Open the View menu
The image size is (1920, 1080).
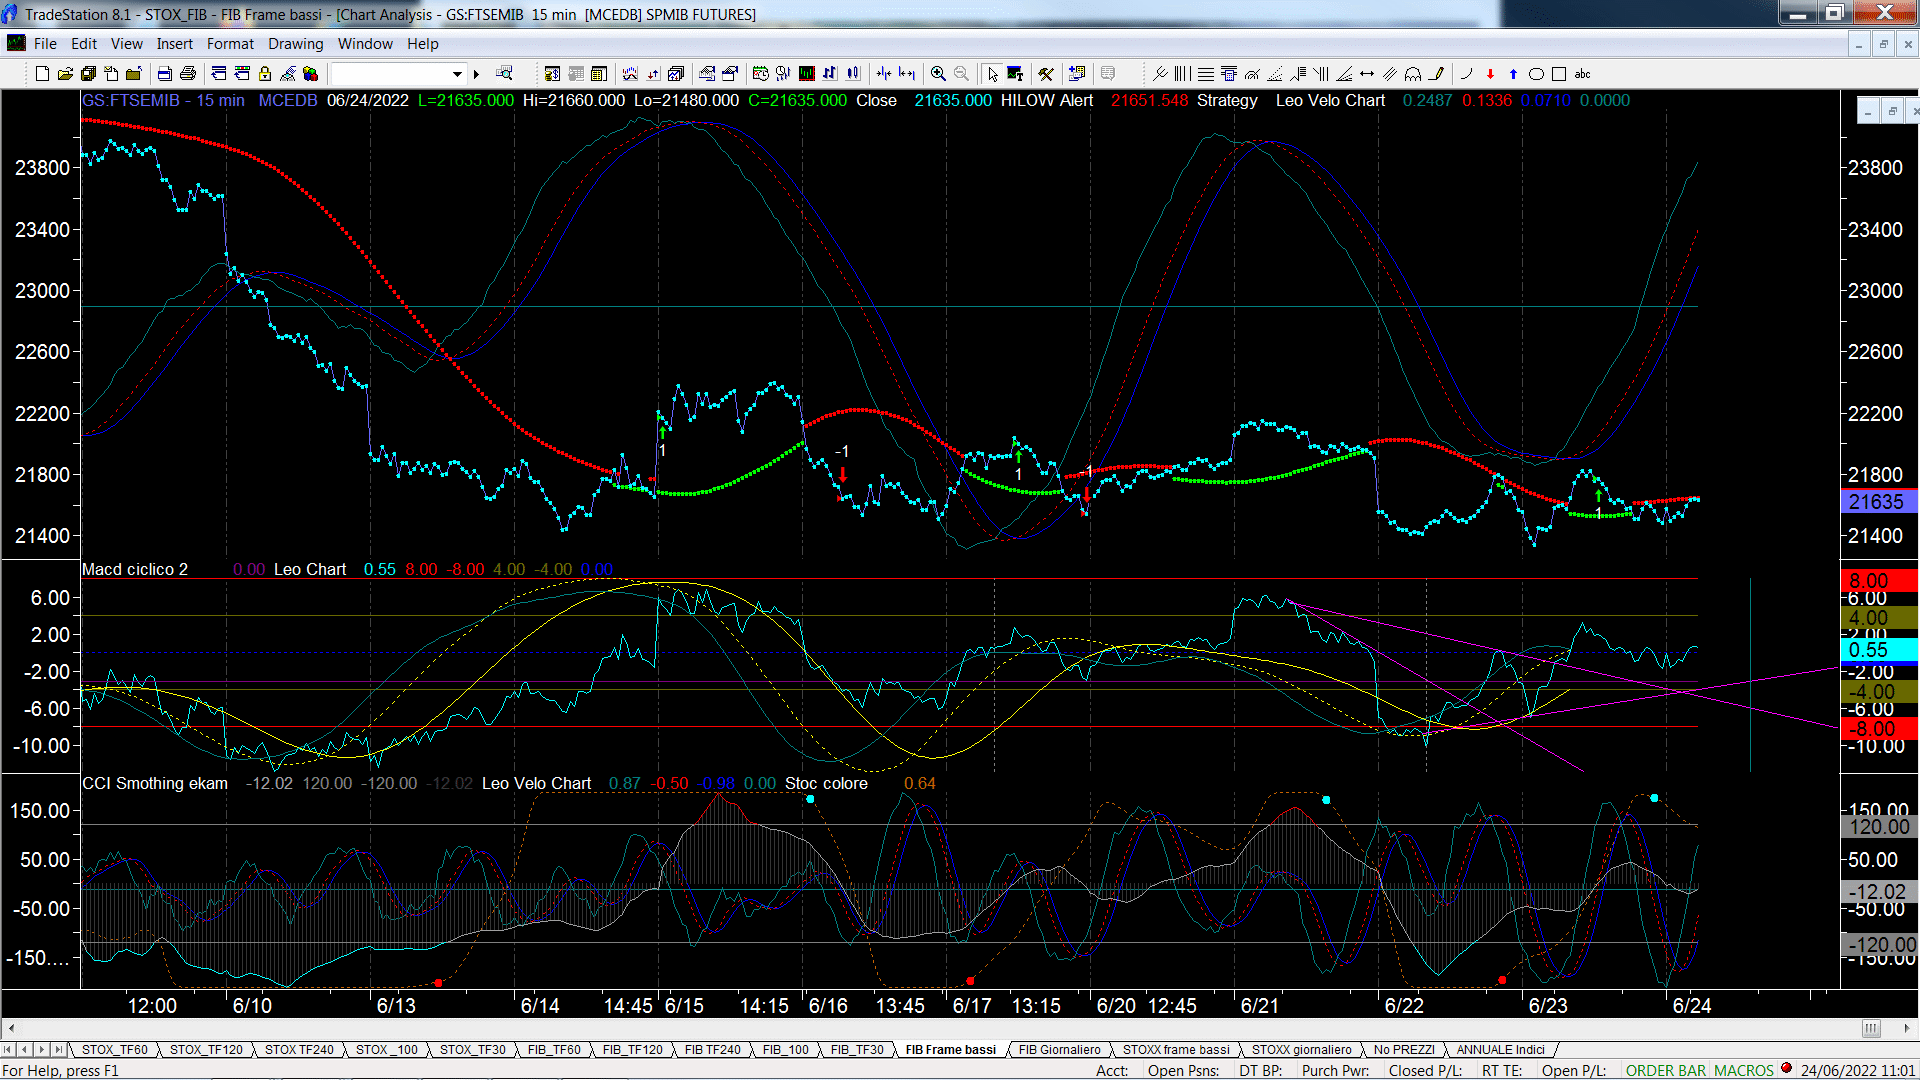[x=127, y=44]
